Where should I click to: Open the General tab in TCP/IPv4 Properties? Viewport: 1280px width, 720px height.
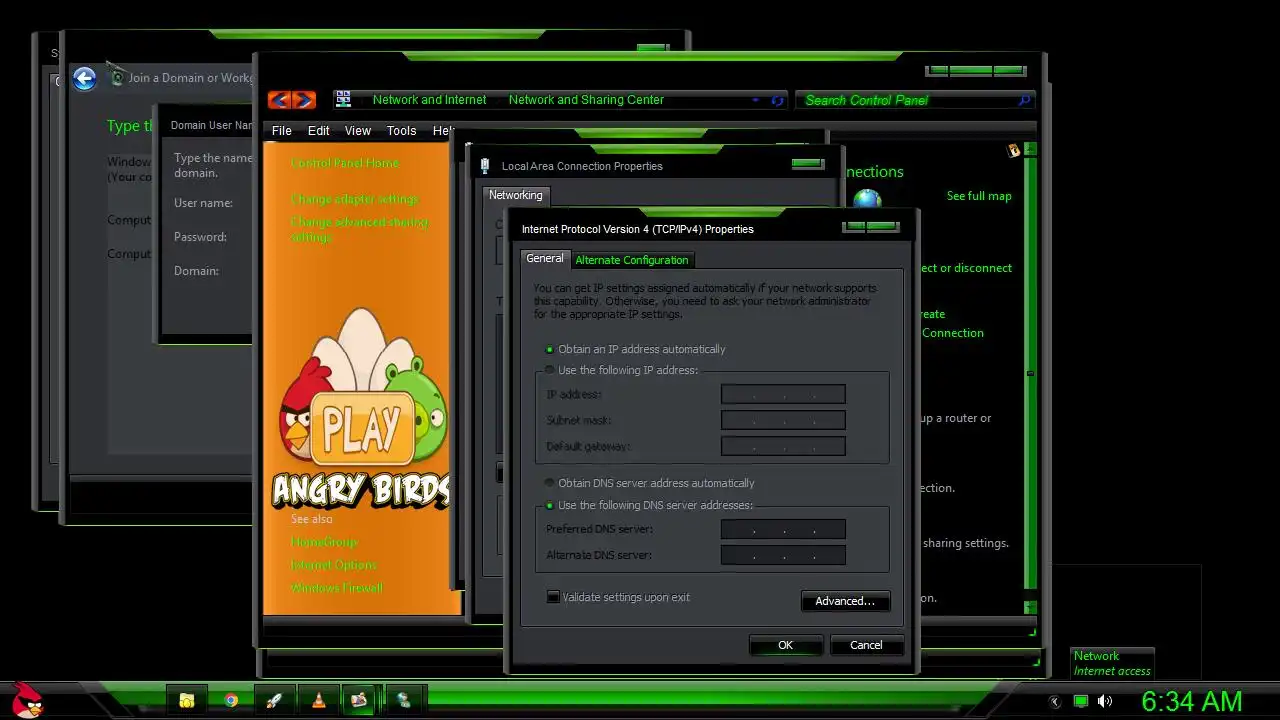[x=545, y=258]
